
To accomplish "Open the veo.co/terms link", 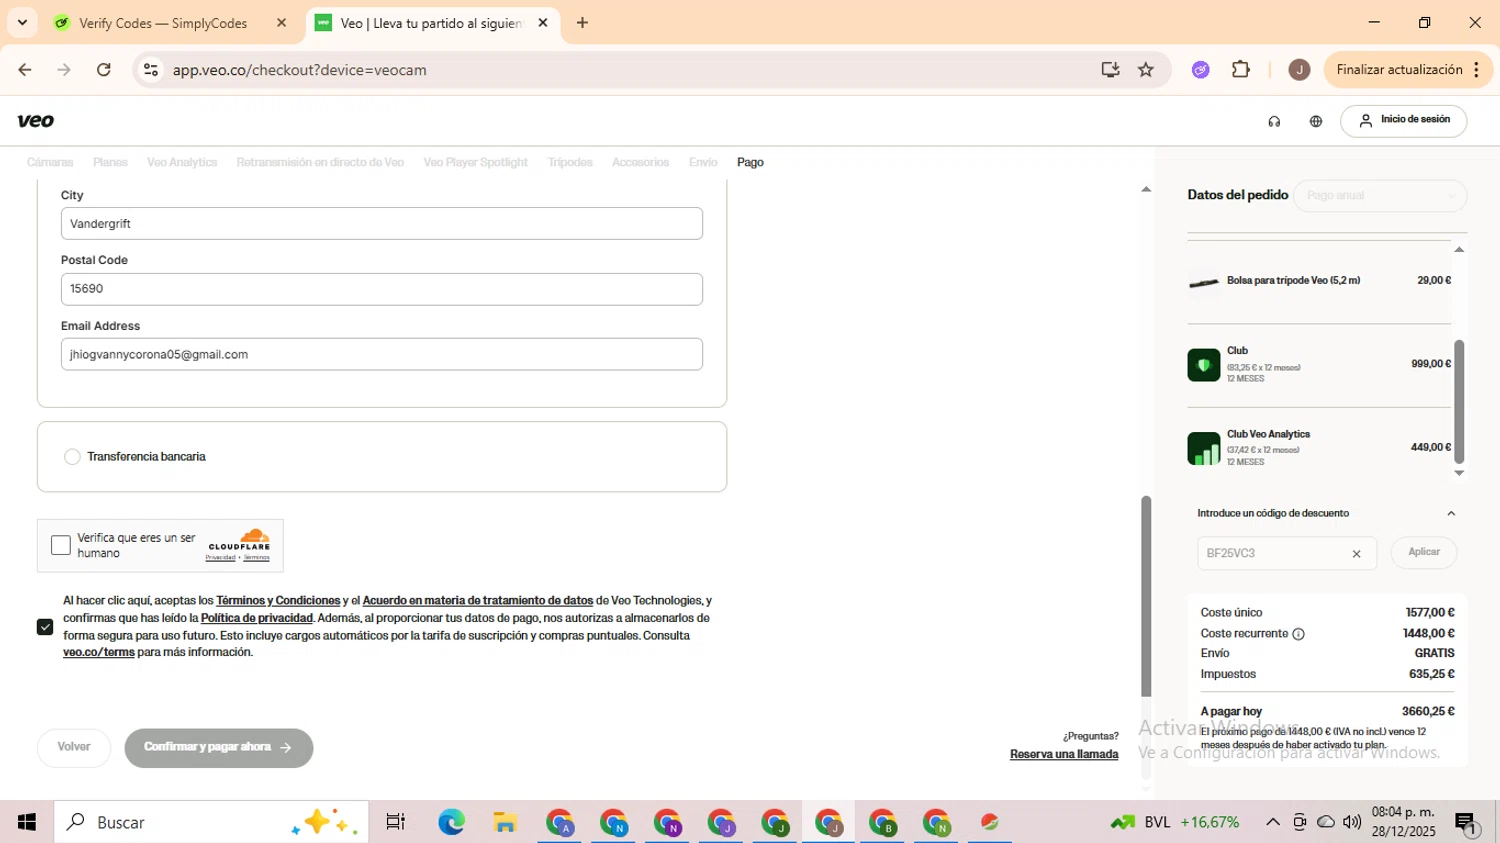I will (98, 653).
